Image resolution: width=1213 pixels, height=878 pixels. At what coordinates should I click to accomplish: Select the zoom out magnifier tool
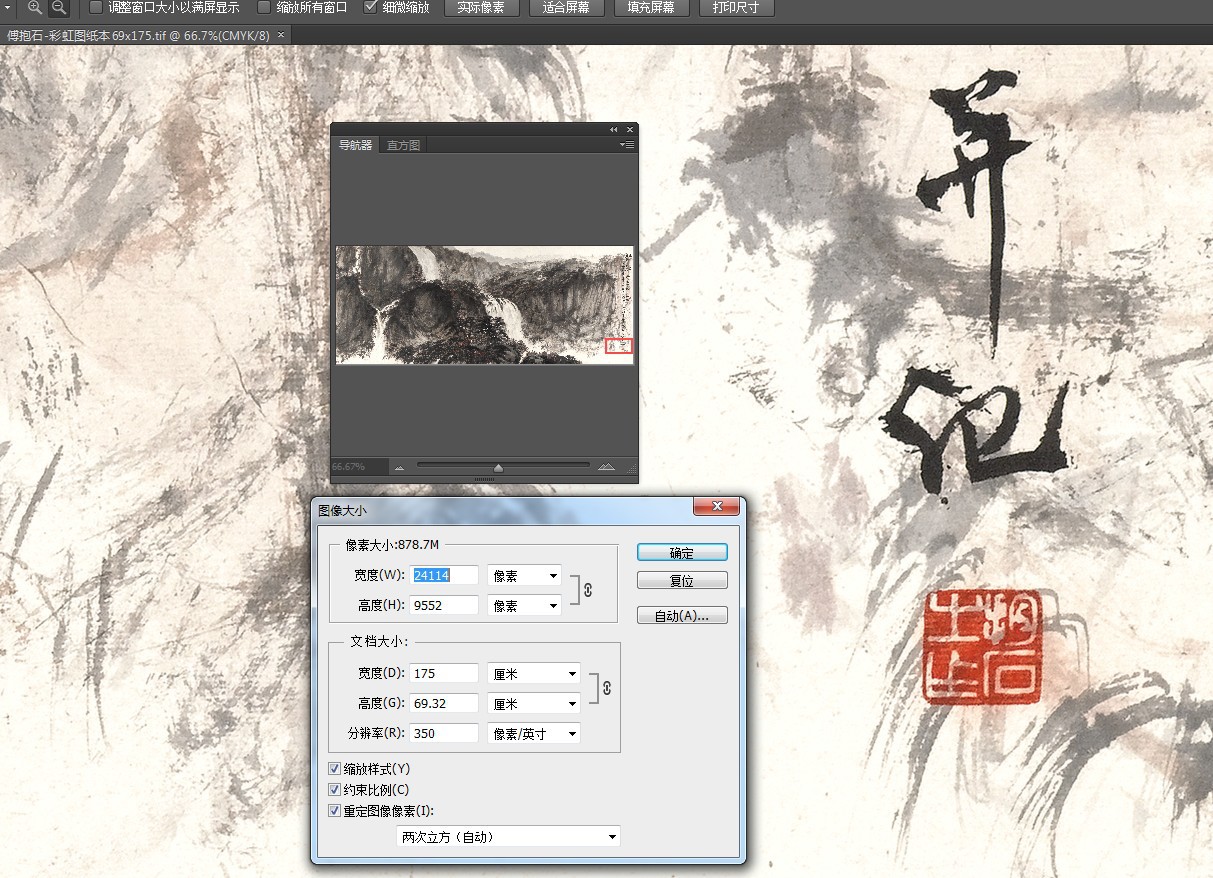click(59, 8)
